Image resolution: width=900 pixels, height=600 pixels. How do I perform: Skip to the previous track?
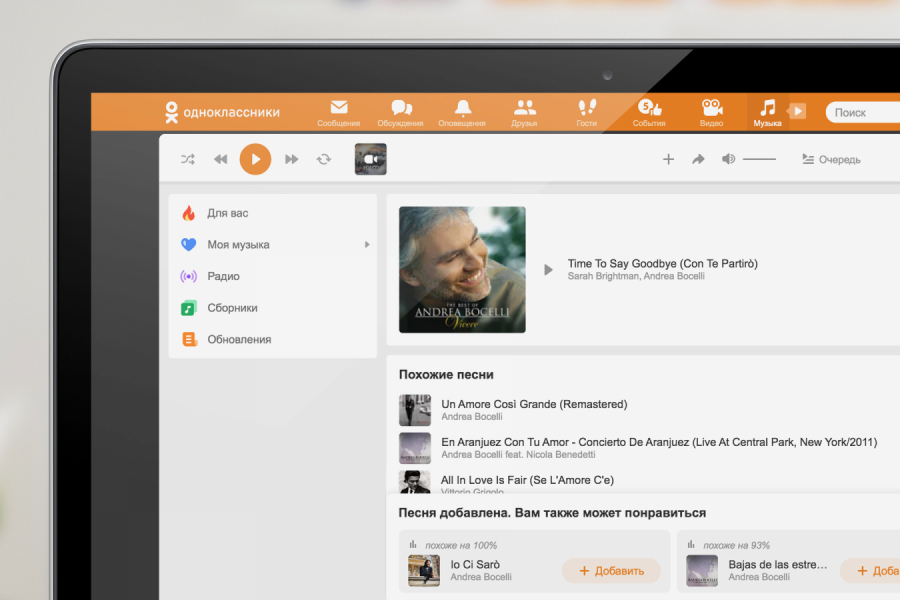(x=221, y=159)
